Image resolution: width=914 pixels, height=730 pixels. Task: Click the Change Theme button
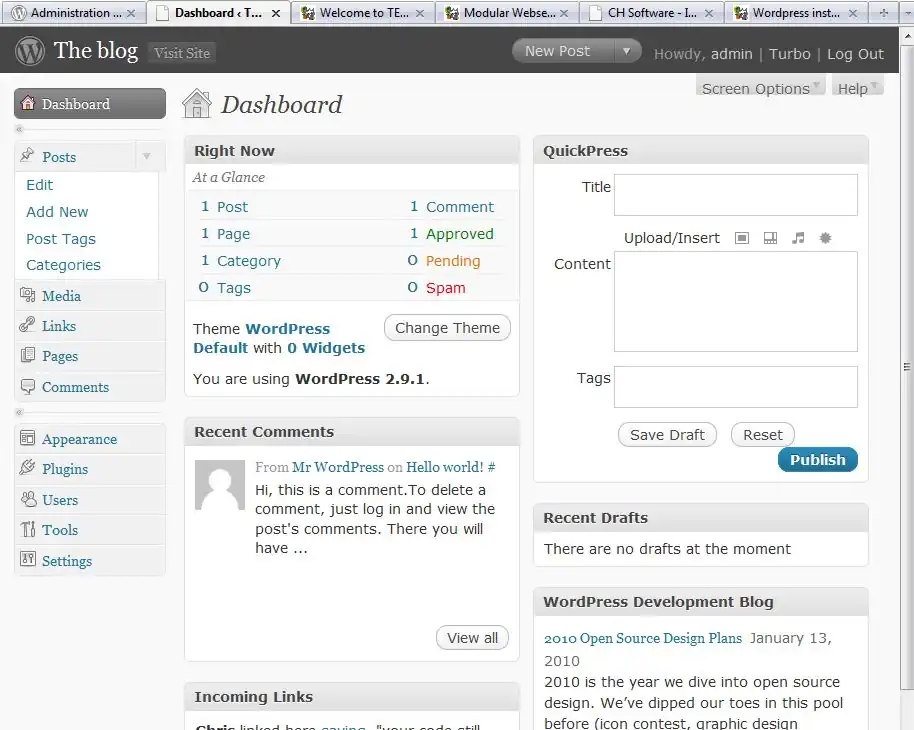tap(447, 328)
